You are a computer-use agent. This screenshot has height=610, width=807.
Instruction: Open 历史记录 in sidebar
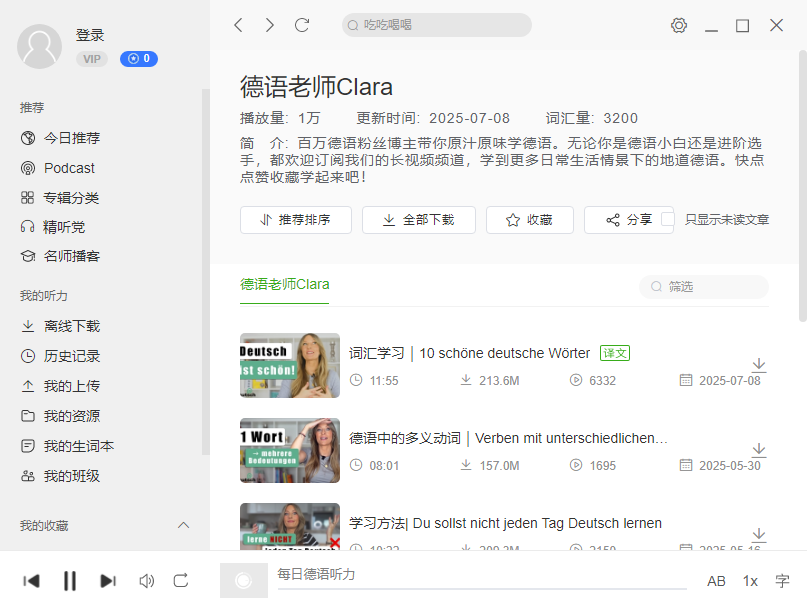point(60,356)
